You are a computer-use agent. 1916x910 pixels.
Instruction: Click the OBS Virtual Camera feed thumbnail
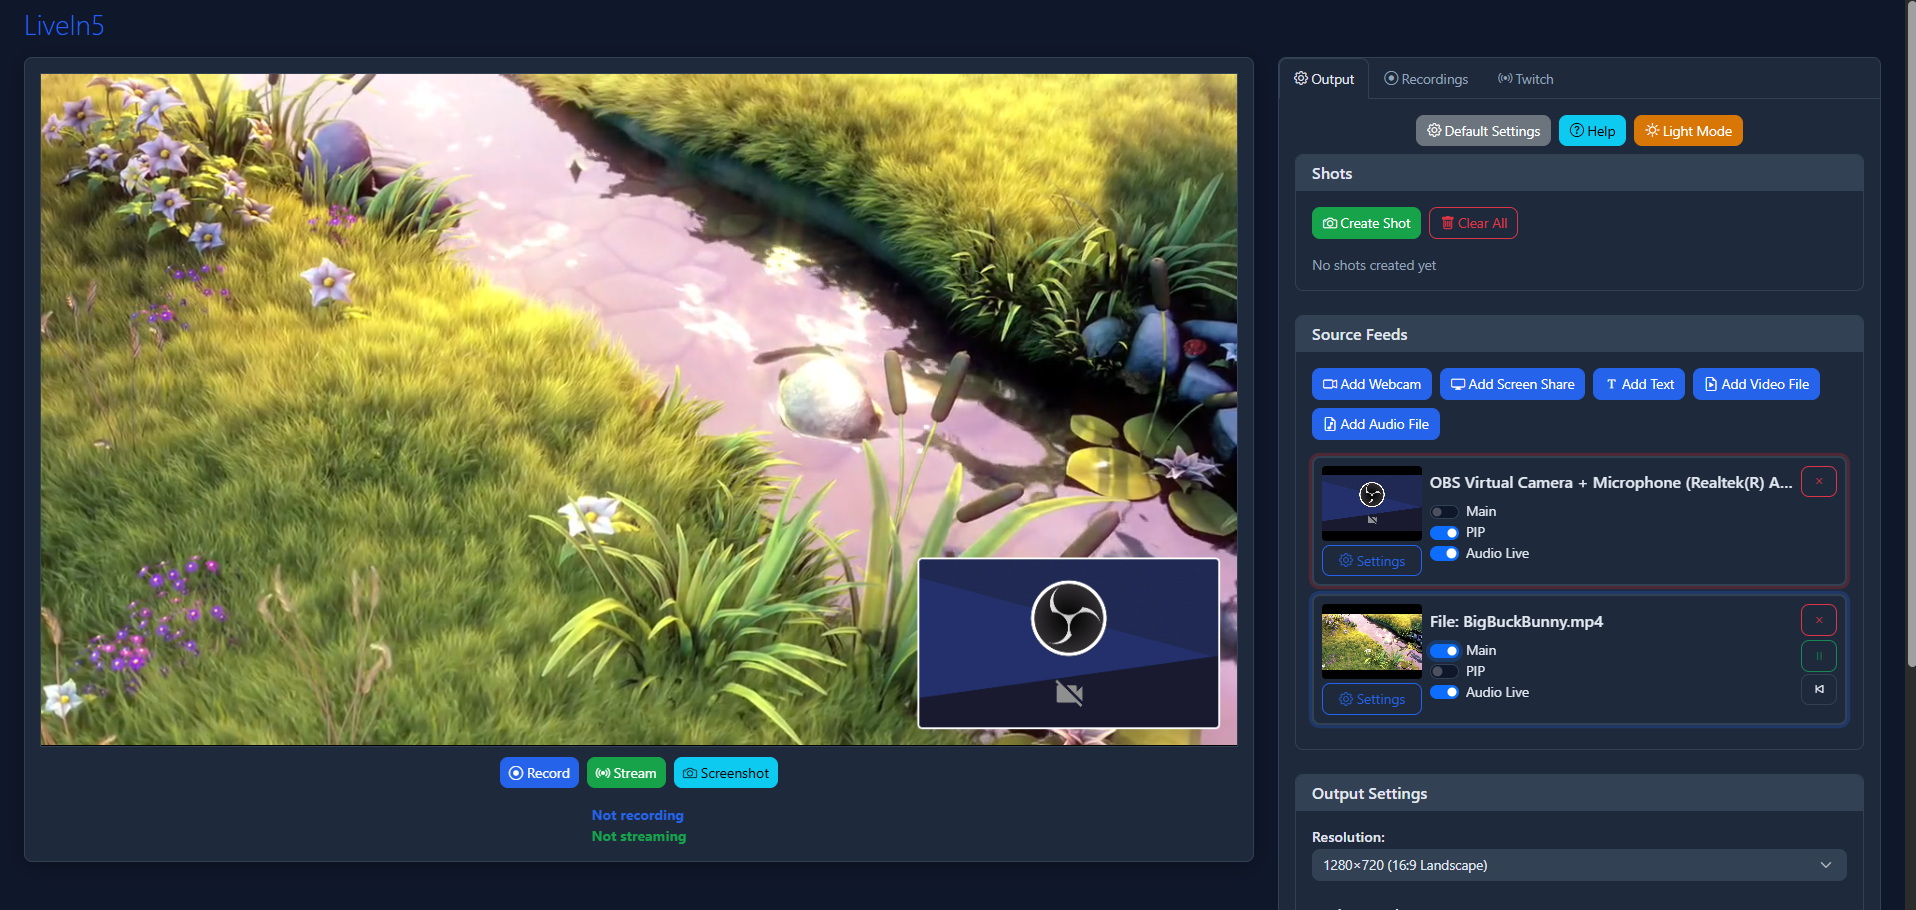[1372, 504]
